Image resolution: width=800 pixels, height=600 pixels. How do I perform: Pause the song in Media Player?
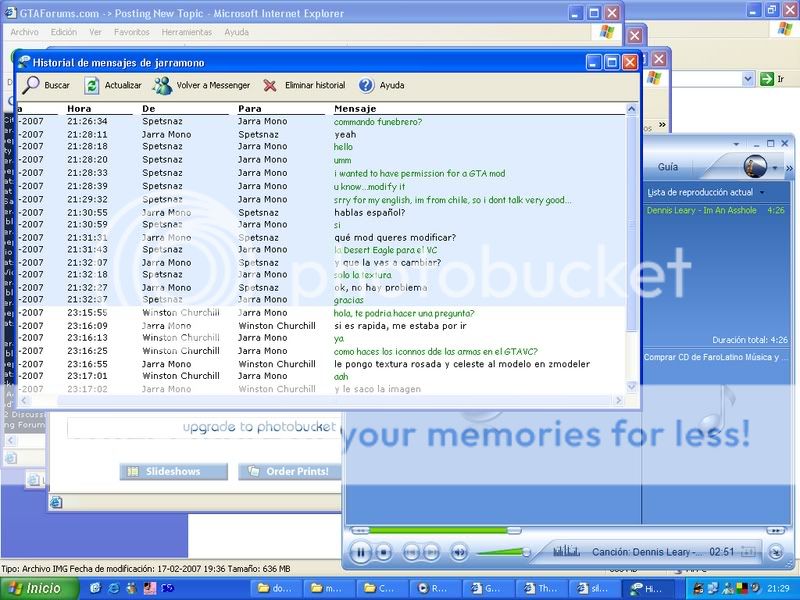[x=360, y=551]
